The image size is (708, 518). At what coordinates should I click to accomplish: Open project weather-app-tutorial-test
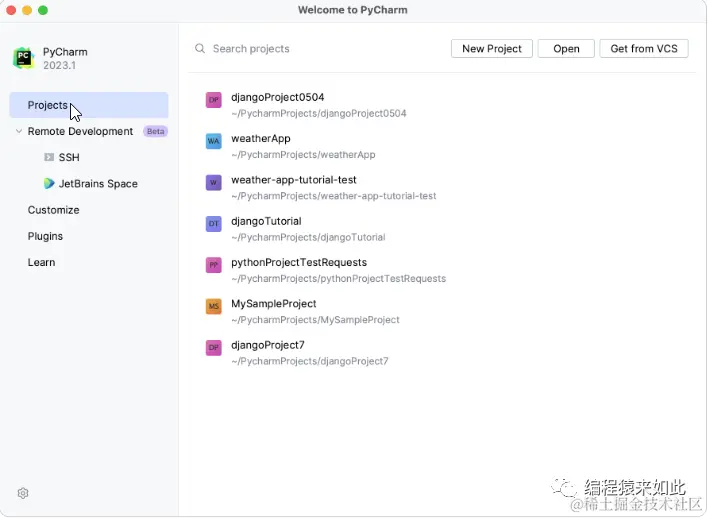coord(293,180)
